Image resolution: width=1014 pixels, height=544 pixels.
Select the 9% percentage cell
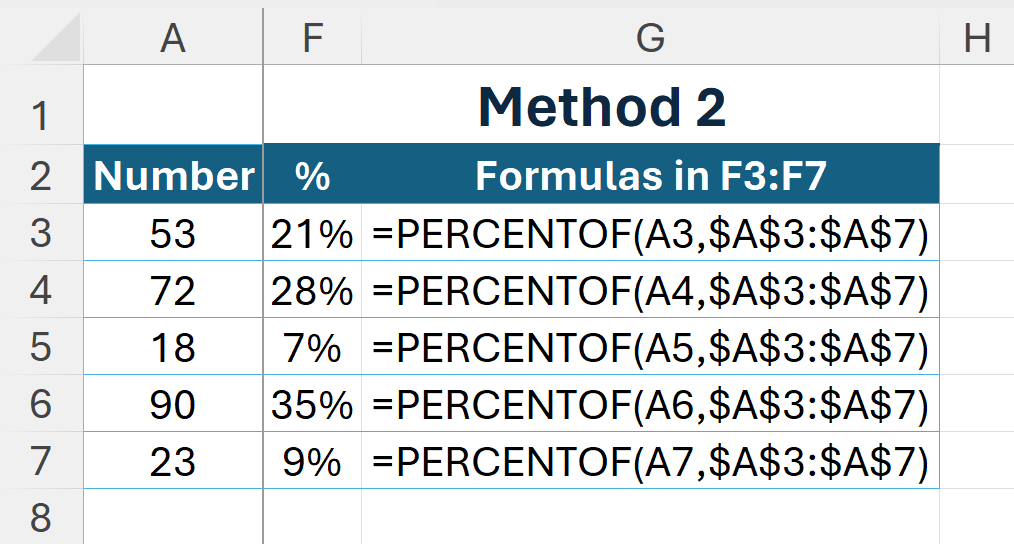point(312,460)
